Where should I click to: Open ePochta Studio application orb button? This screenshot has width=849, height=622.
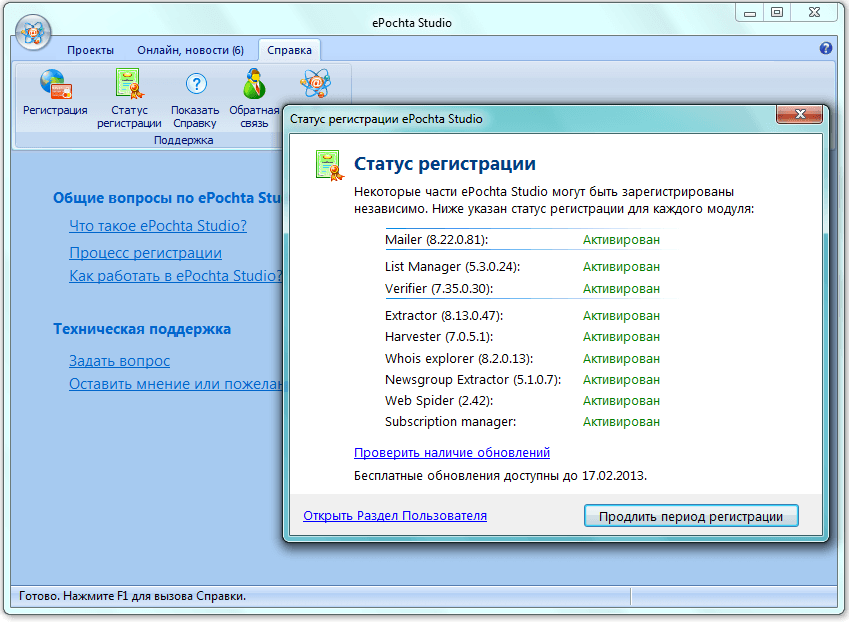pyautogui.click(x=33, y=32)
